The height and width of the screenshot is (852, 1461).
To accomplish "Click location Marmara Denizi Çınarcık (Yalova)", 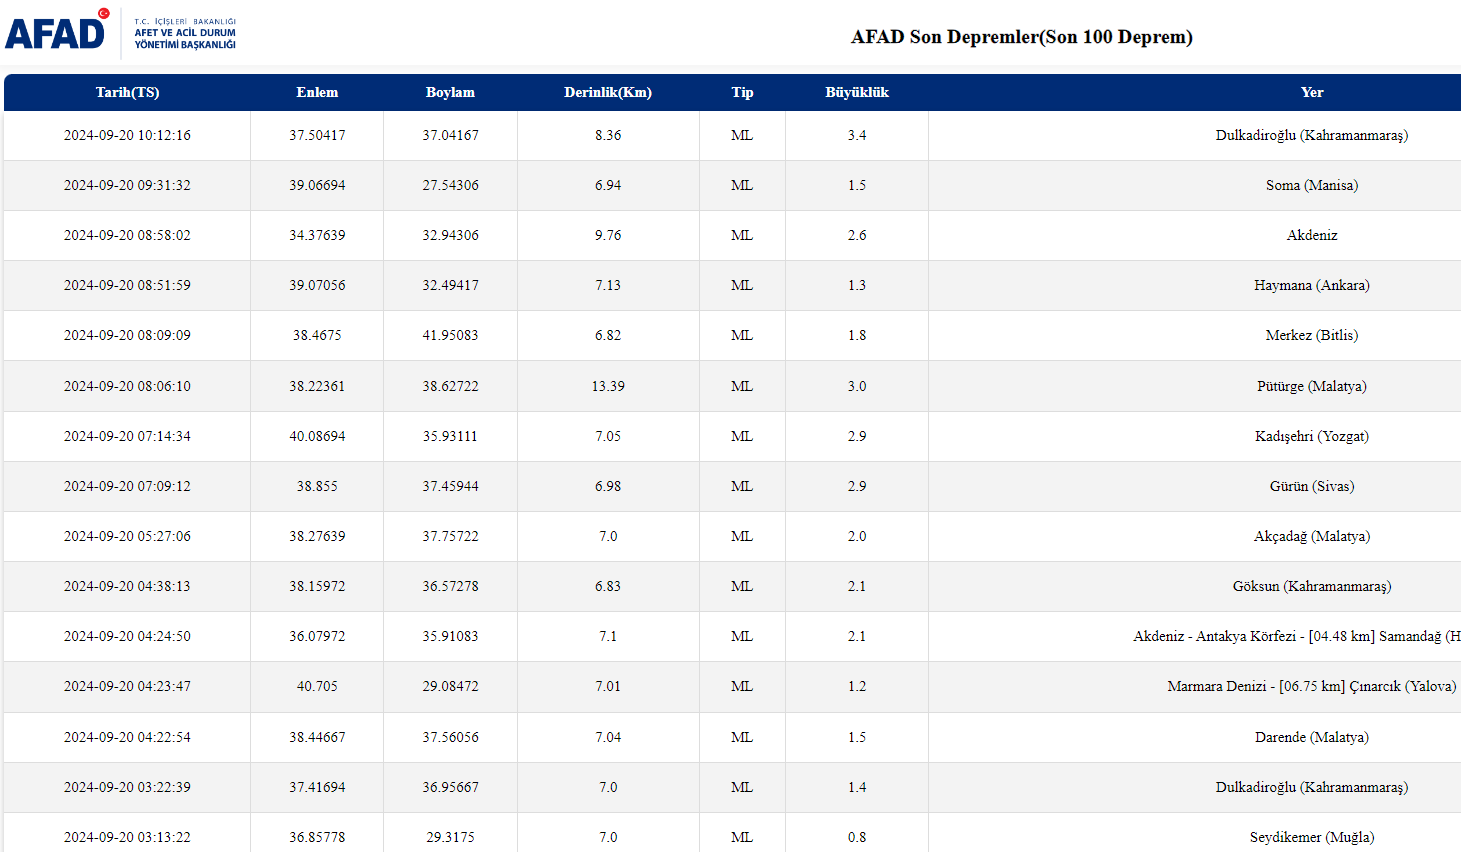I will 1312,686.
